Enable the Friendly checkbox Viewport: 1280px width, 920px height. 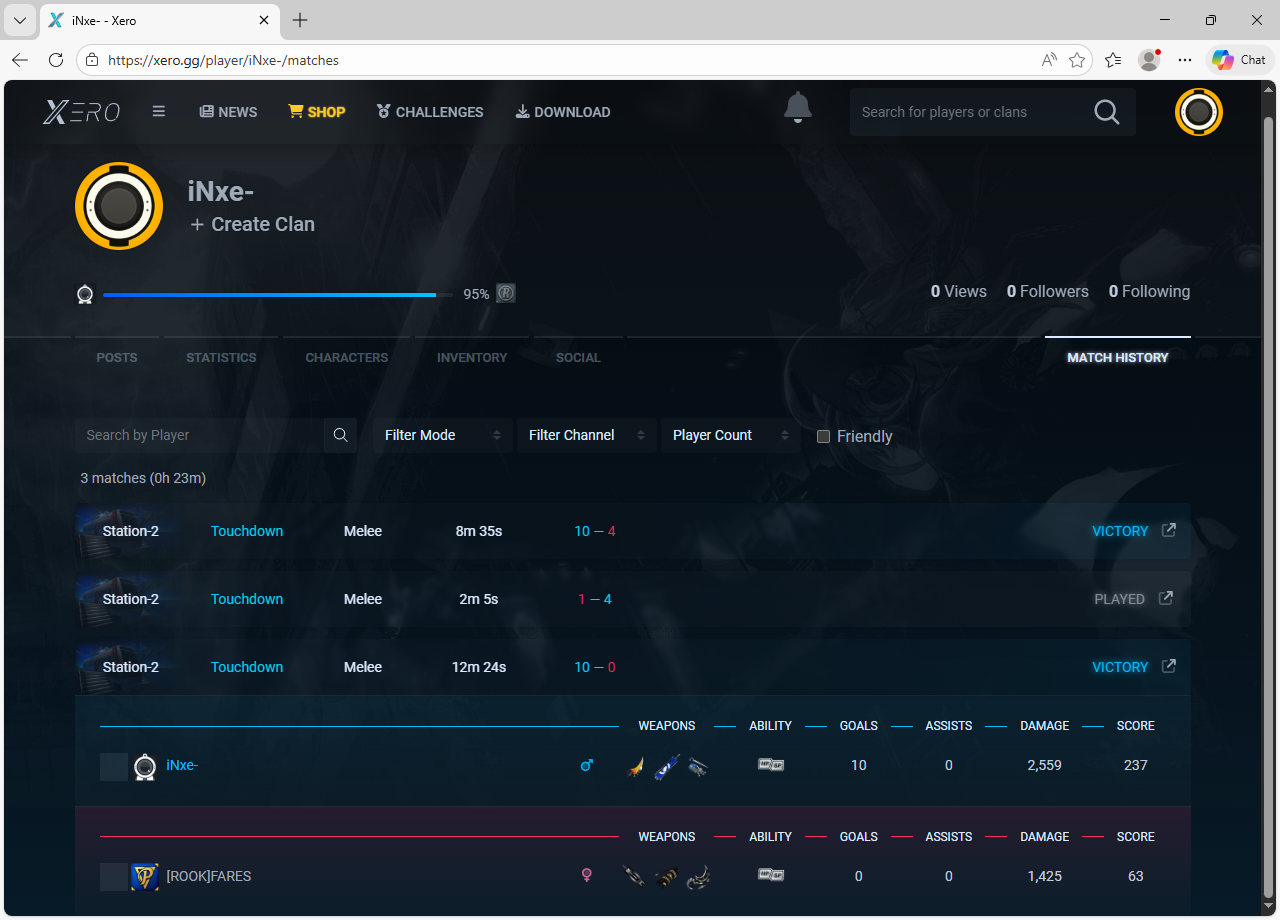824,436
